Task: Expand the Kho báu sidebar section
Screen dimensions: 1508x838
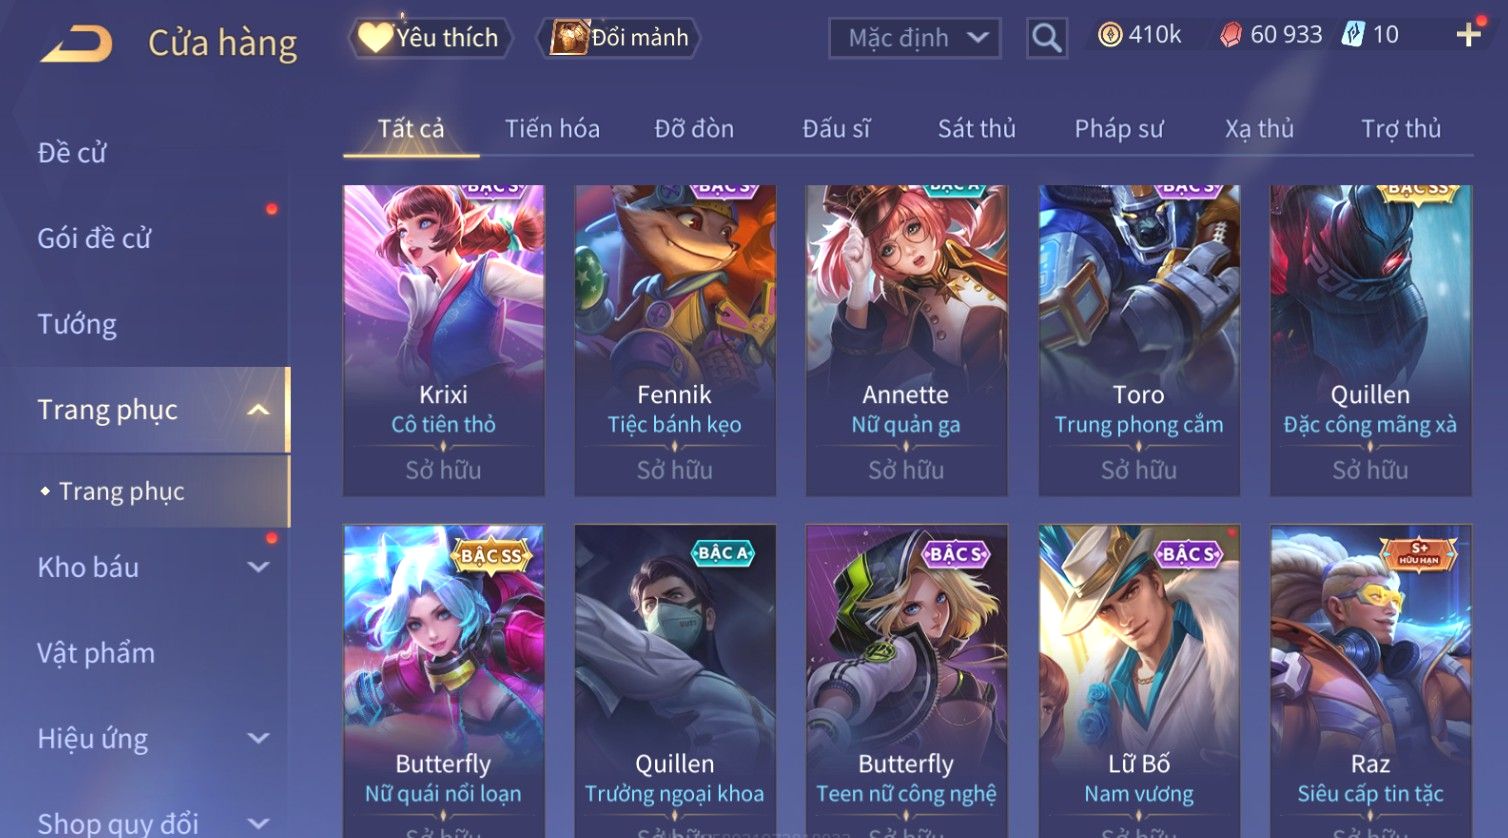Action: coord(258,567)
